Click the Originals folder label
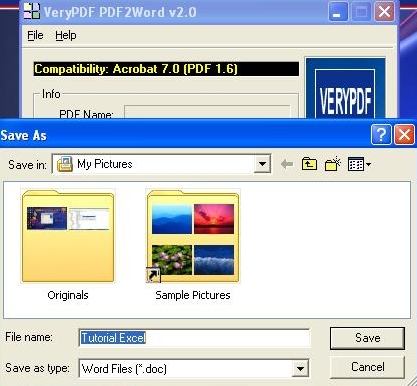 68,295
